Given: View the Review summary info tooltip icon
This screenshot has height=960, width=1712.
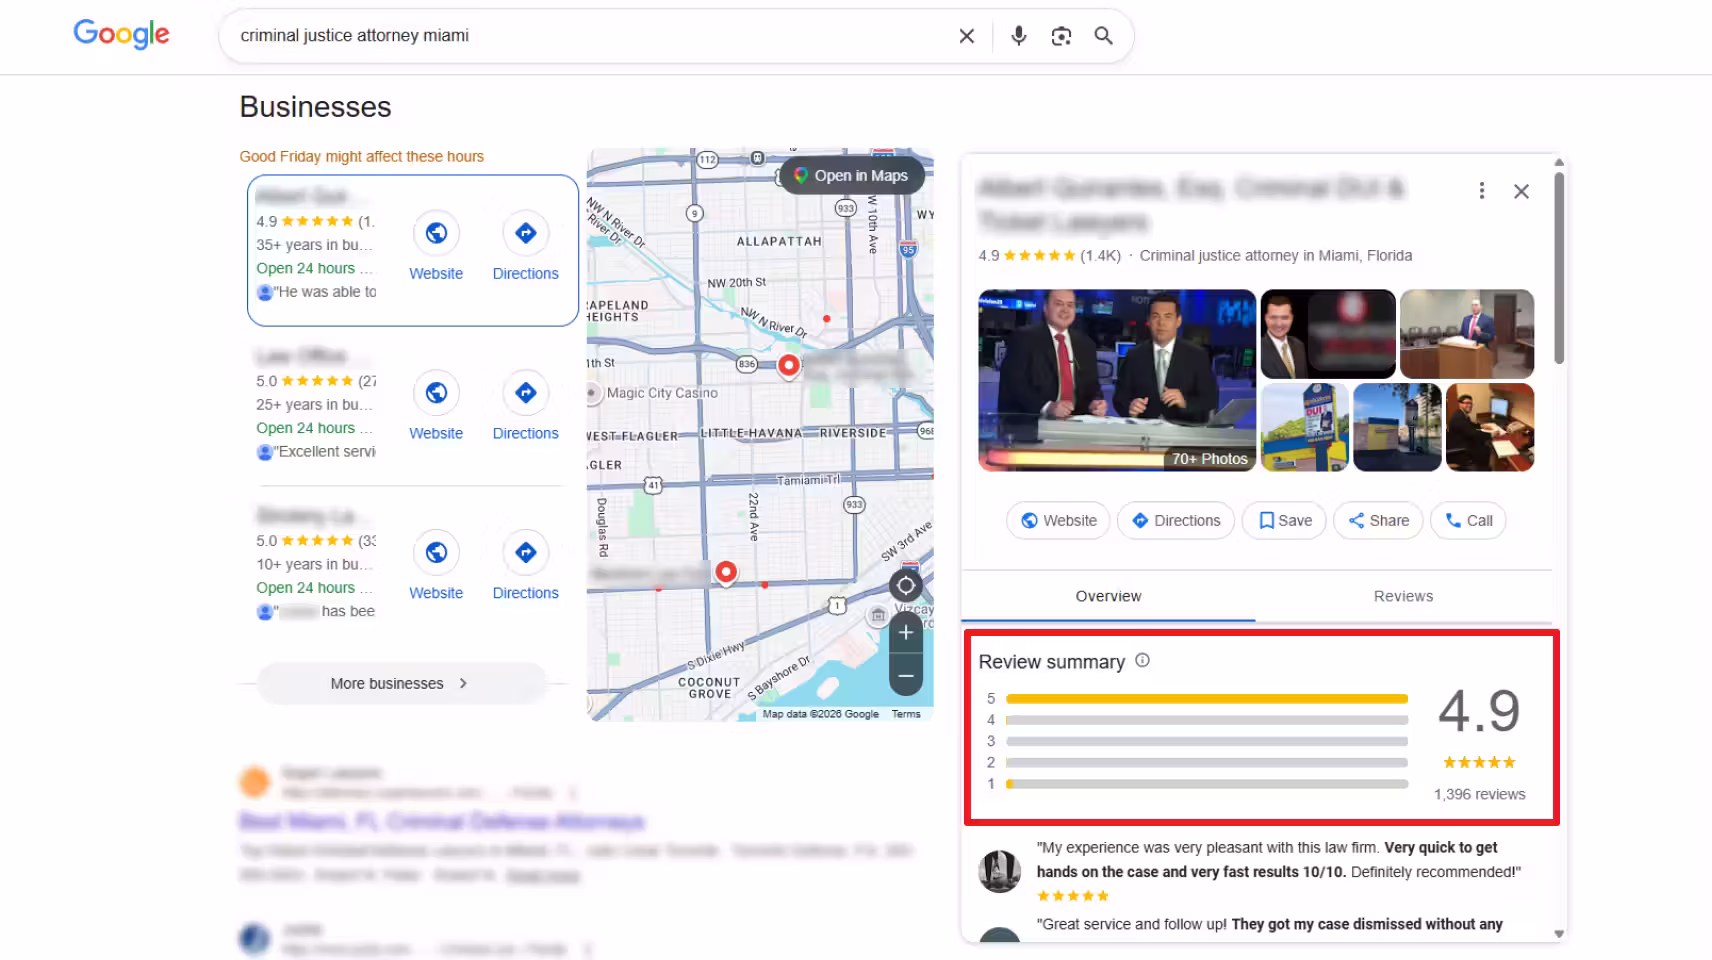Looking at the screenshot, I should coord(1142,660).
